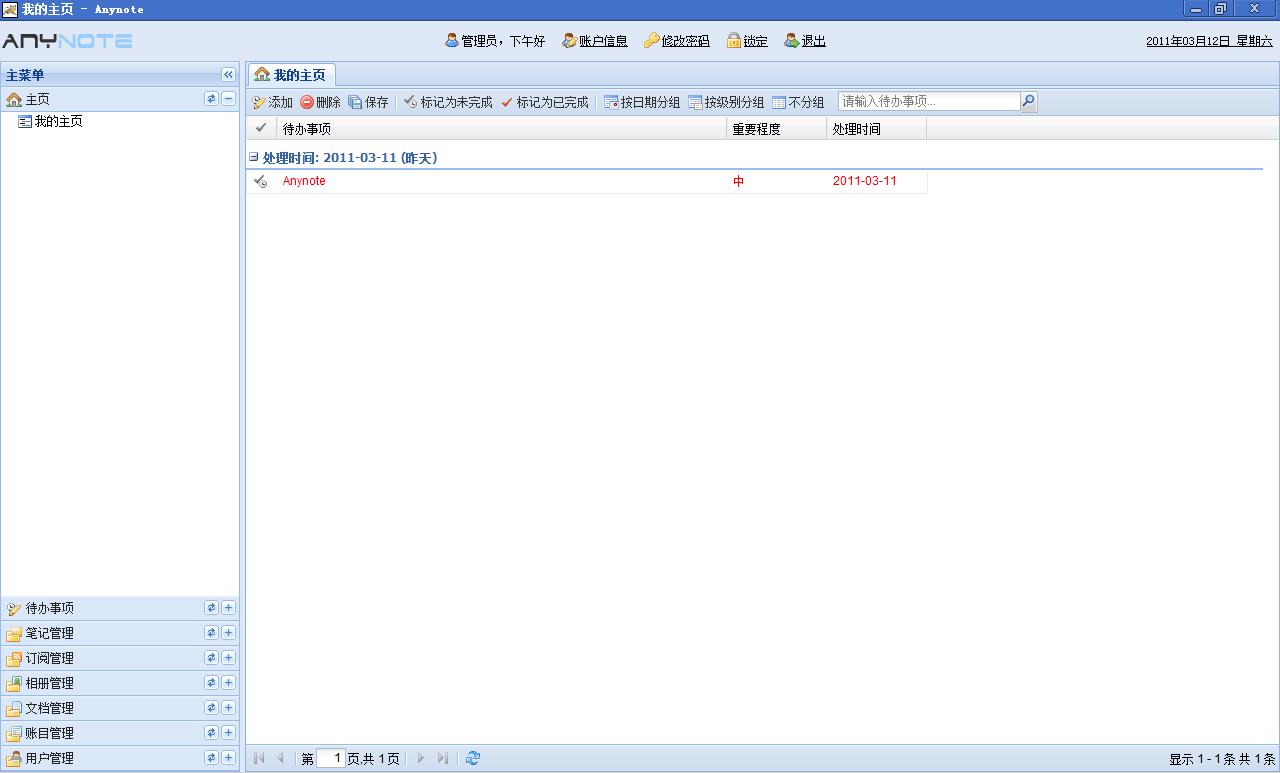Go to the last page
Image resolution: width=1280 pixels, height=773 pixels.
(x=443, y=758)
